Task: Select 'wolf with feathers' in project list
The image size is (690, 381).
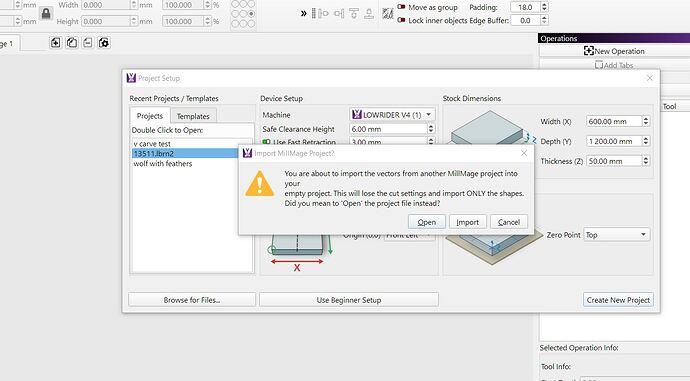Action: point(163,164)
